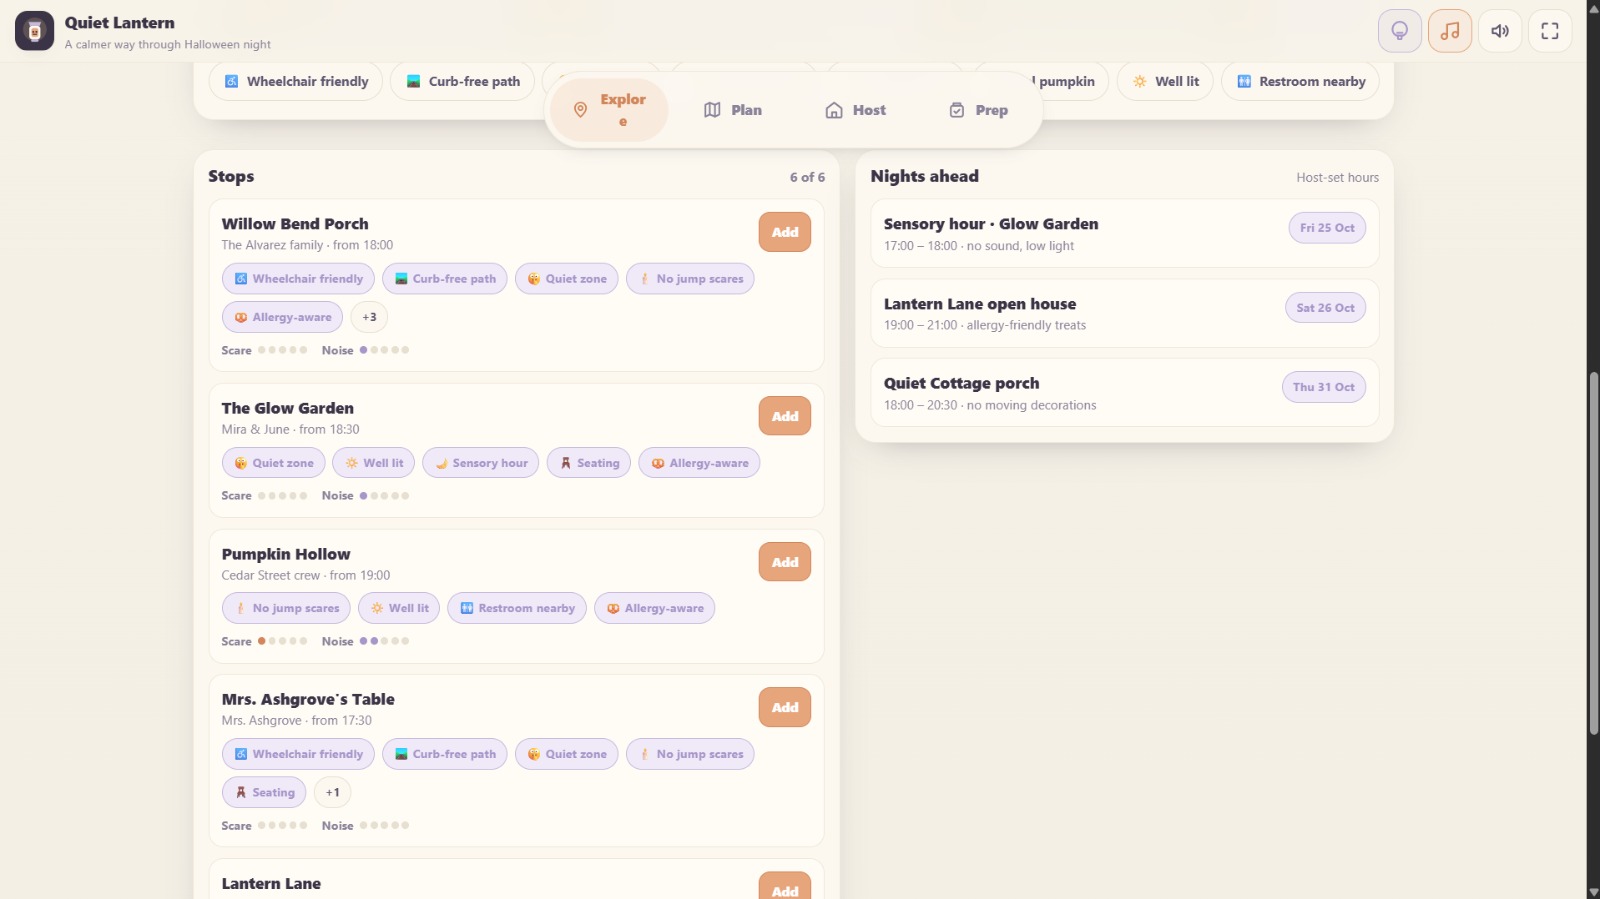Open Sensory hour · Glow Garden event
Screen dimensions: 1600x899
coord(1124,234)
